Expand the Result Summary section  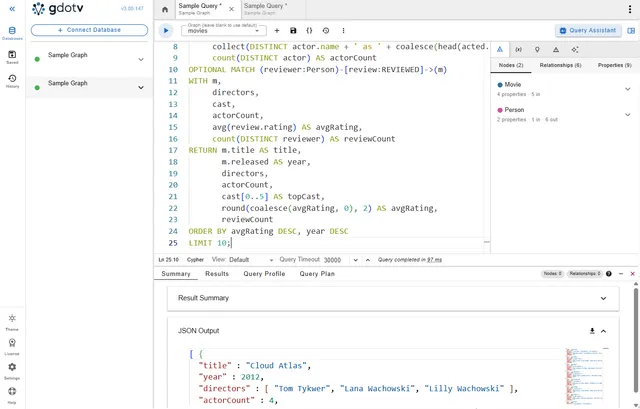(x=603, y=298)
